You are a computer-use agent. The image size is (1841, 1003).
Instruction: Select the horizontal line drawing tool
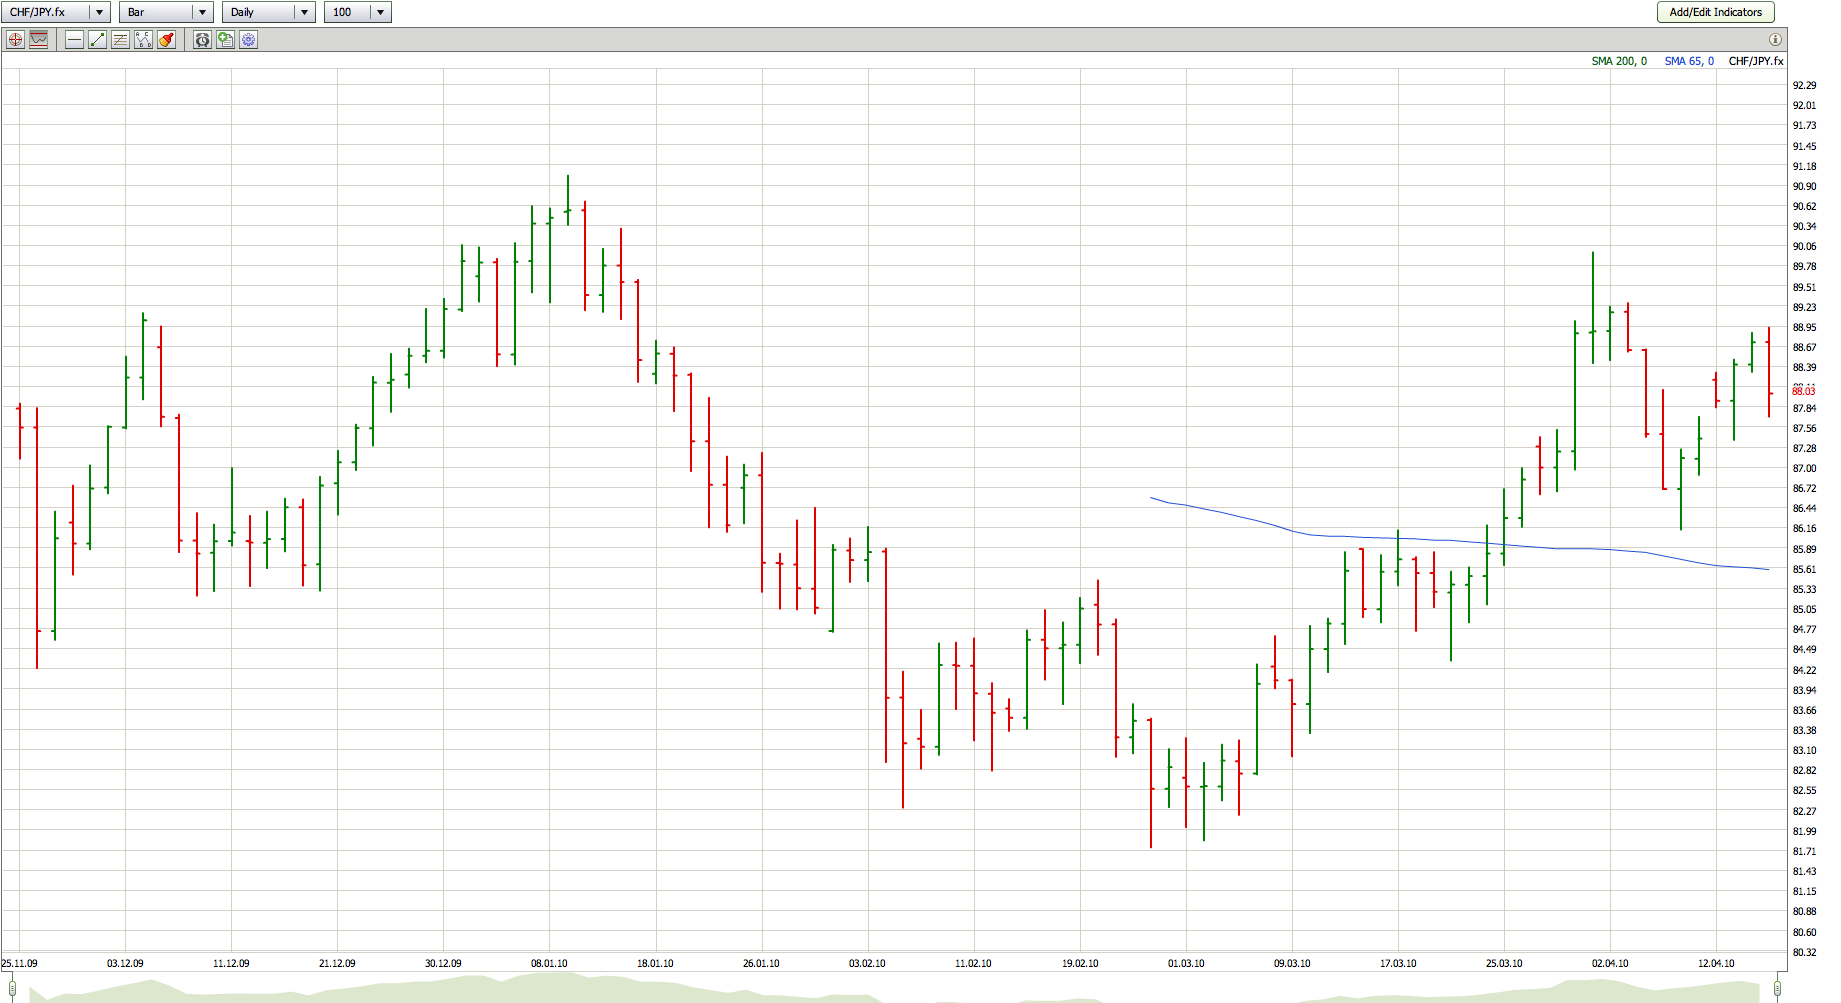(74, 40)
